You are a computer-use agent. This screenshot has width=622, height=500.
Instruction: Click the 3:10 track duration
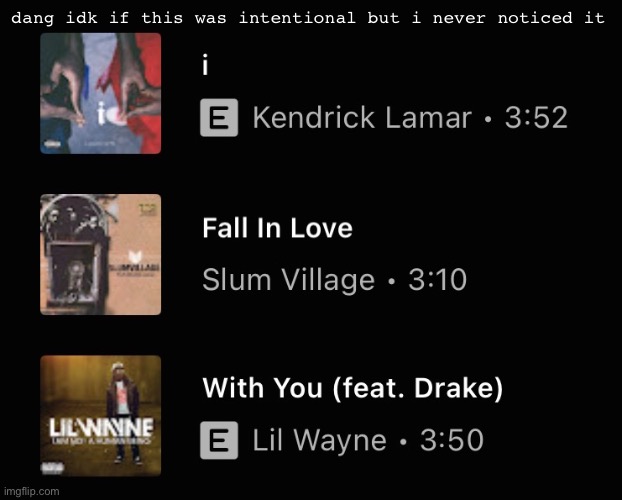click(x=438, y=279)
